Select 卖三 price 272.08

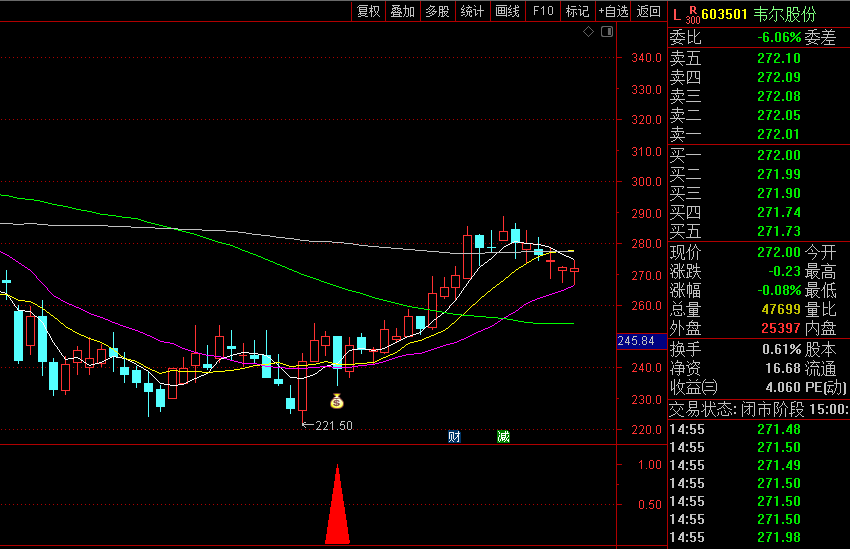[x=779, y=96]
